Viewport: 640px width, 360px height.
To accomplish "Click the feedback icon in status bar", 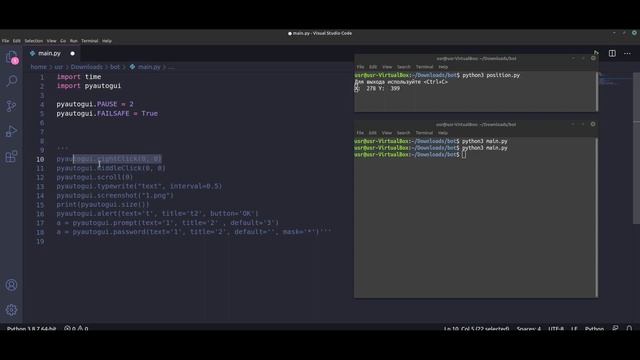I will pos(616,329).
